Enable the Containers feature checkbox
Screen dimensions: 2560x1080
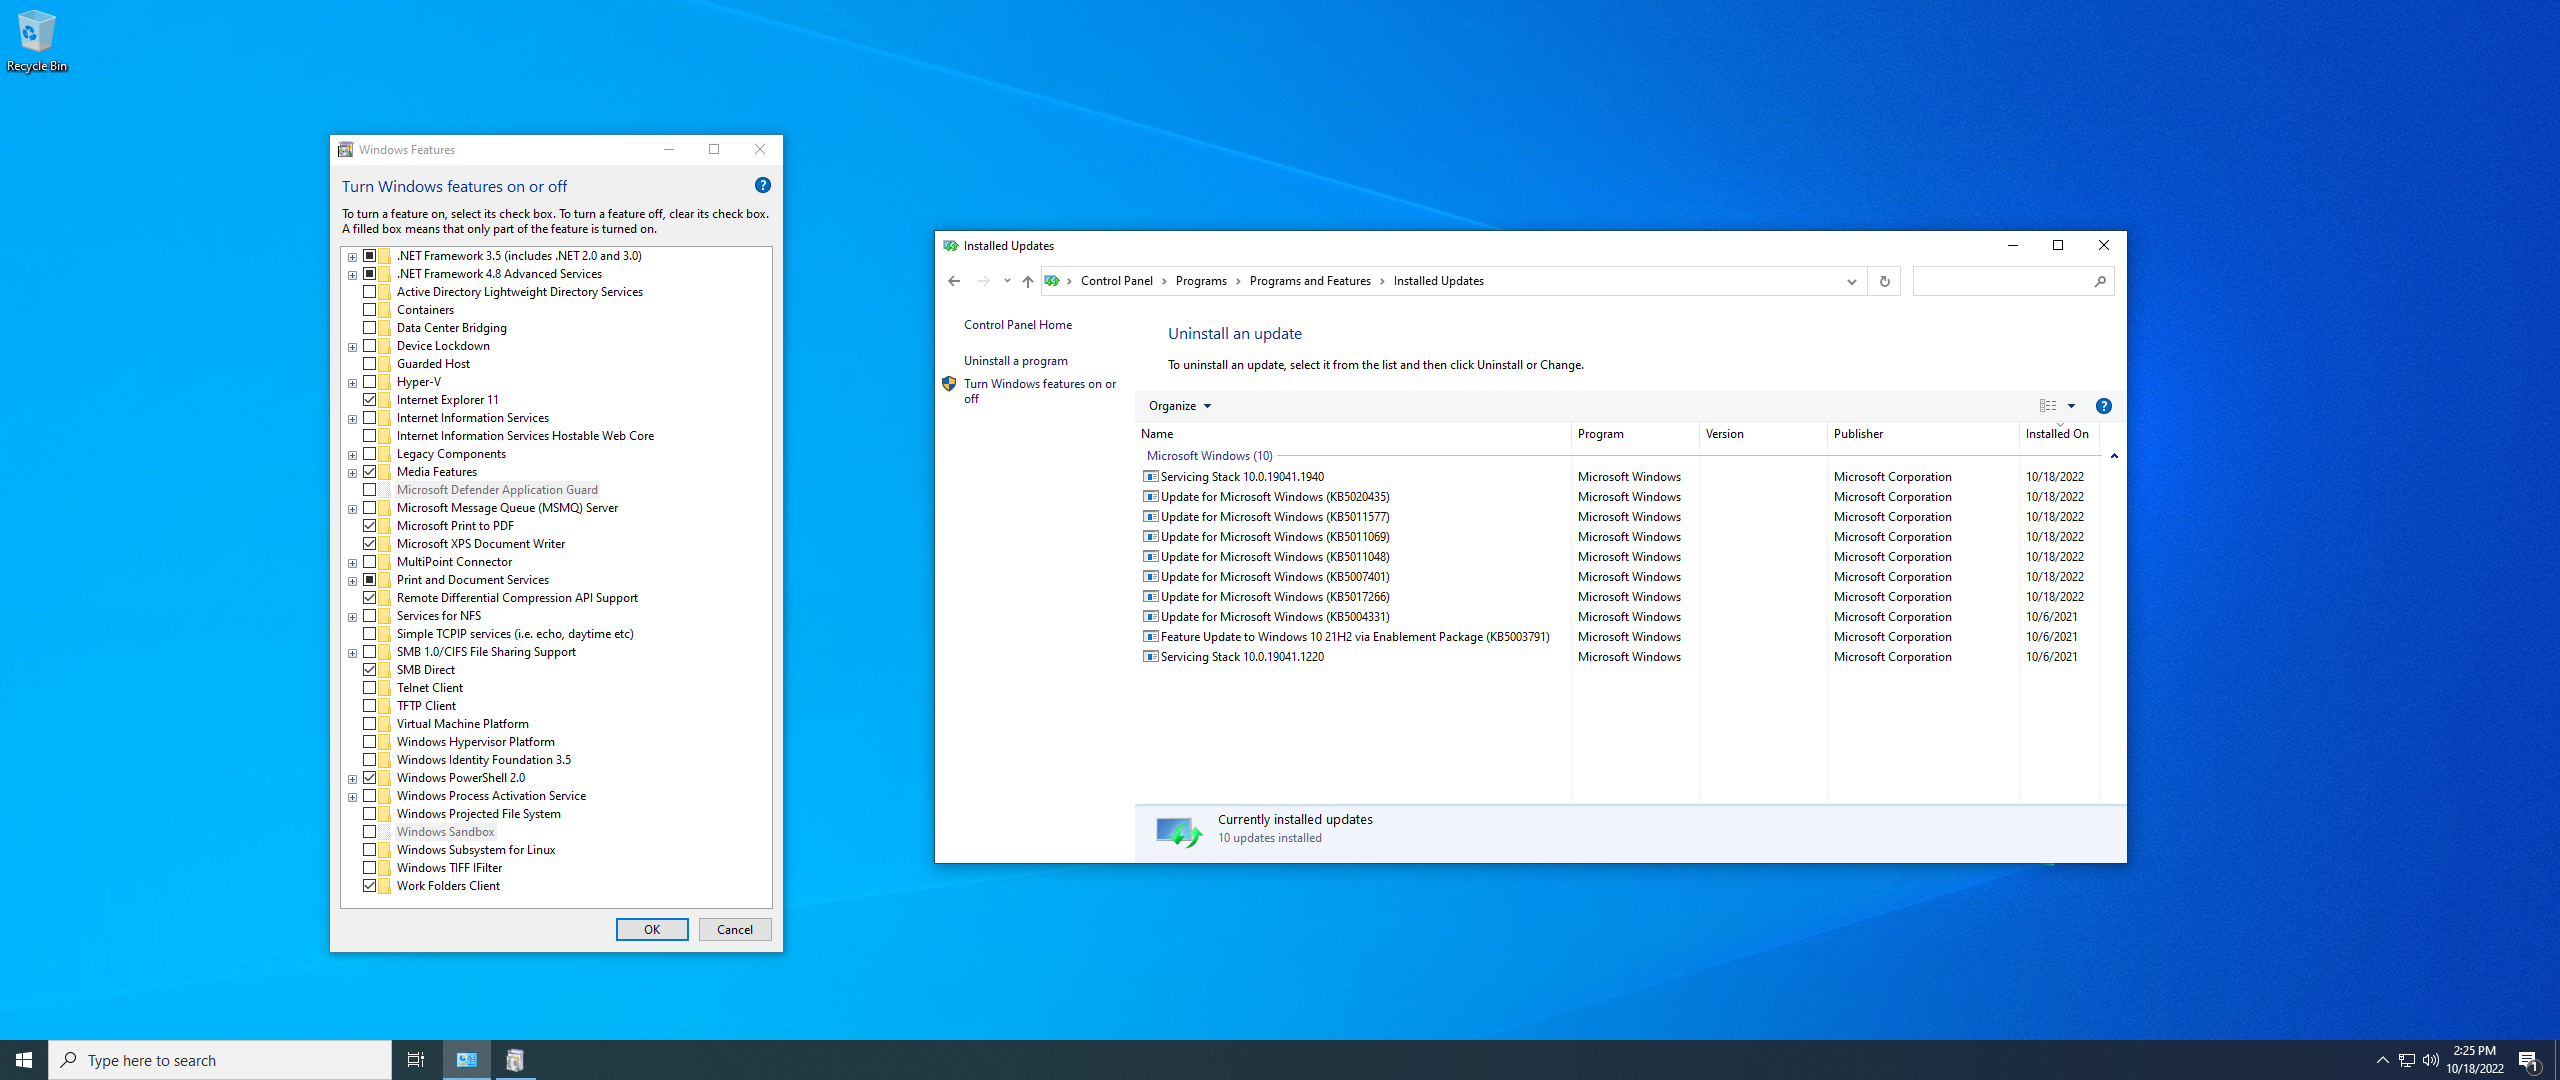(370, 310)
